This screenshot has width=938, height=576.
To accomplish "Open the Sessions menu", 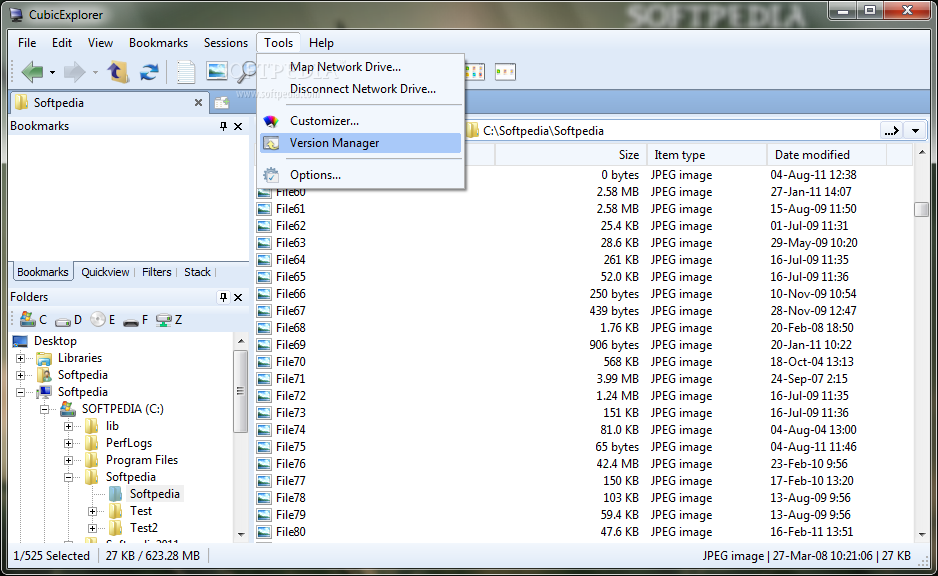I will pos(226,43).
